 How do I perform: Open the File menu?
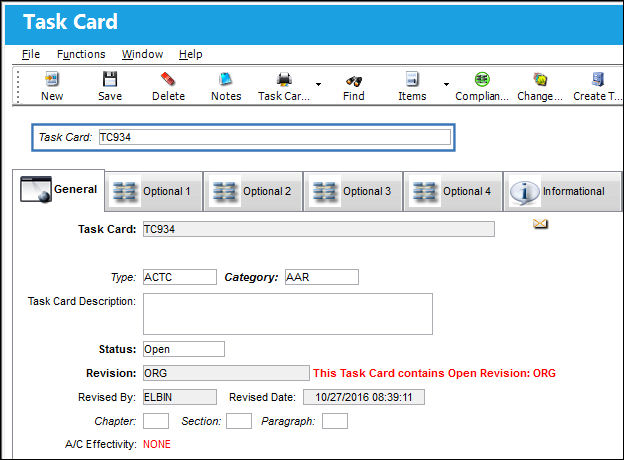pyautogui.click(x=31, y=54)
